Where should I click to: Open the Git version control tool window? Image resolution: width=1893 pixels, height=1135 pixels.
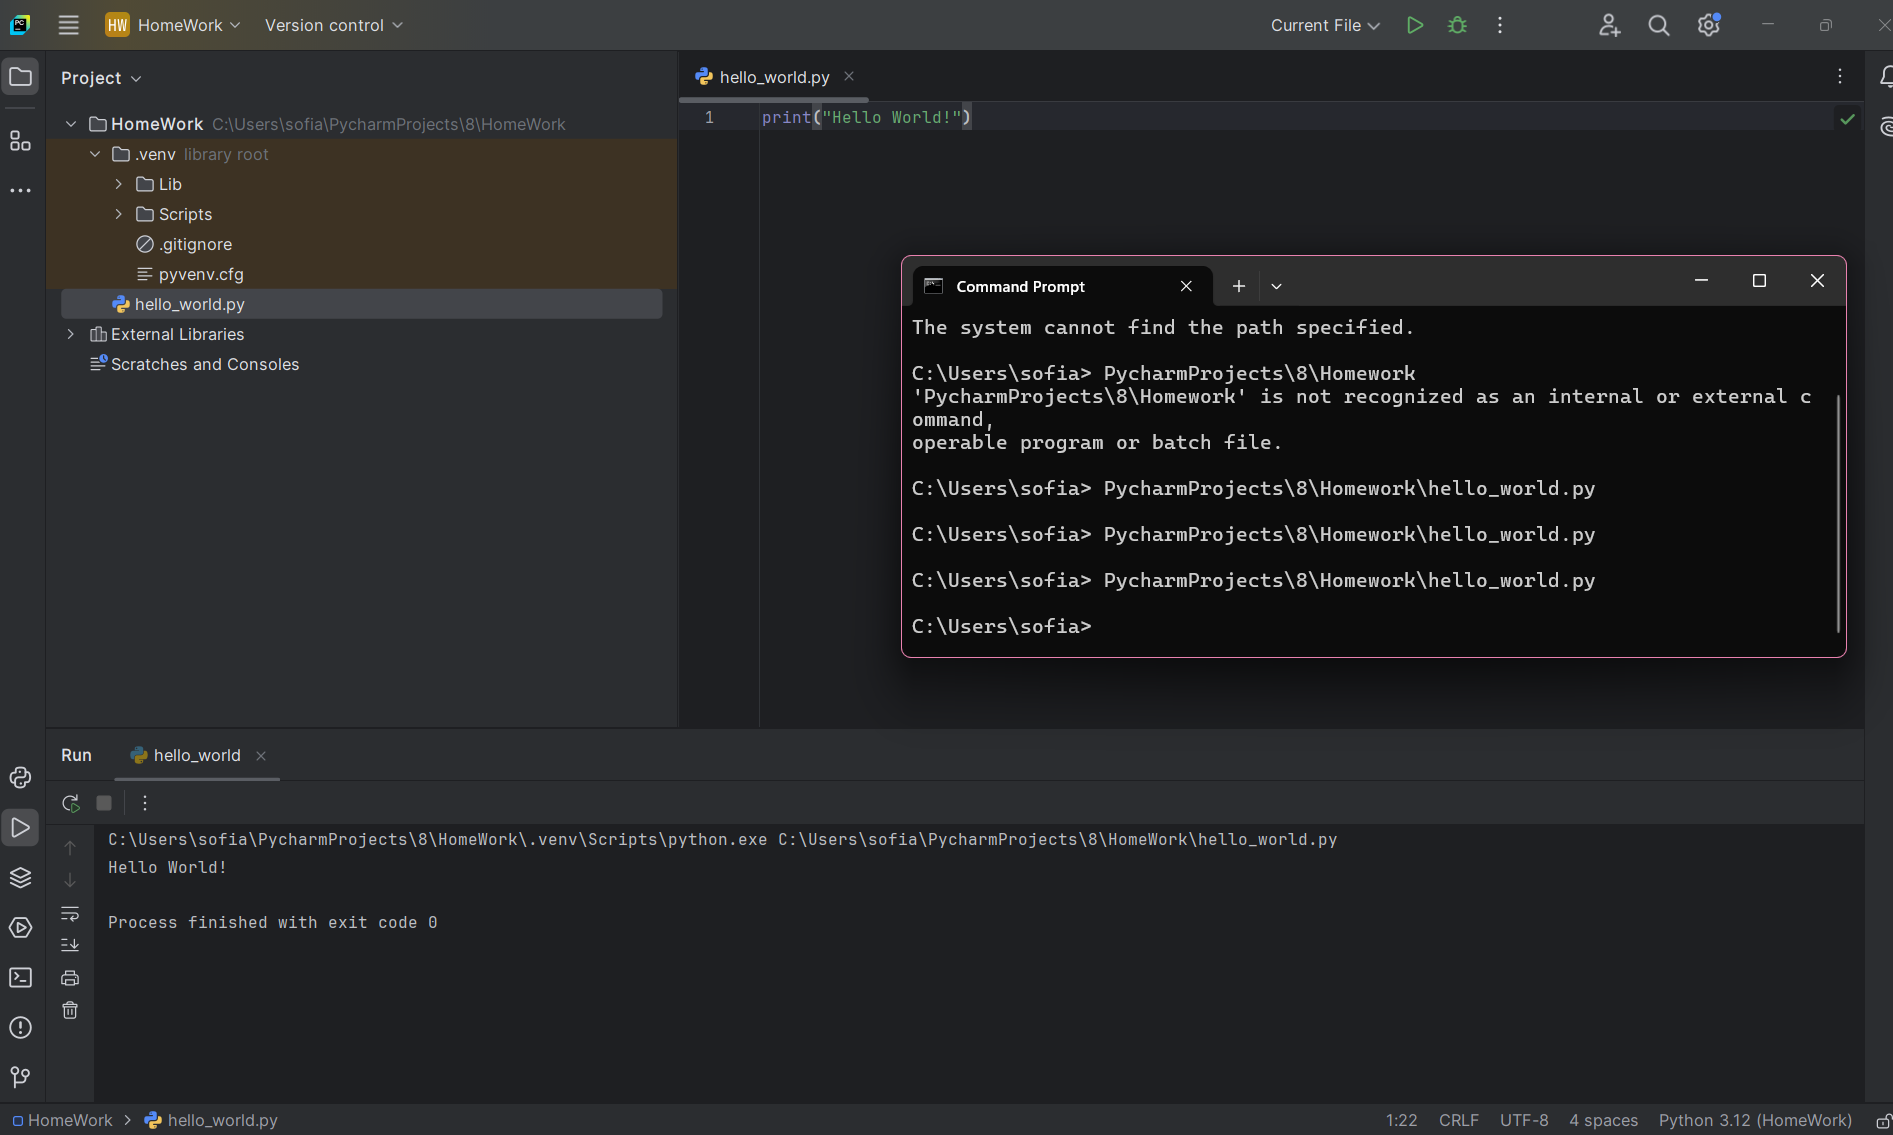[20, 1076]
